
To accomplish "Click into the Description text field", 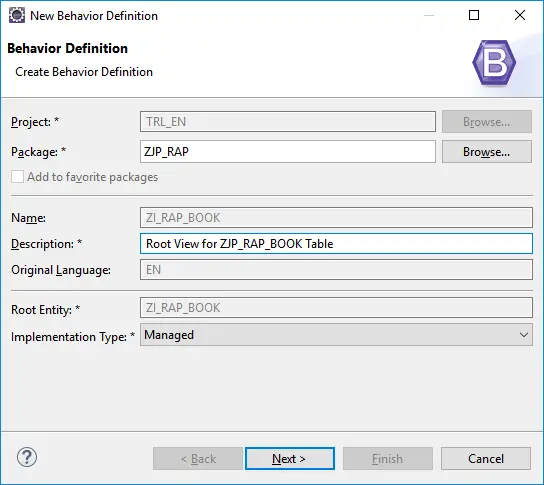I will pyautogui.click(x=336, y=244).
